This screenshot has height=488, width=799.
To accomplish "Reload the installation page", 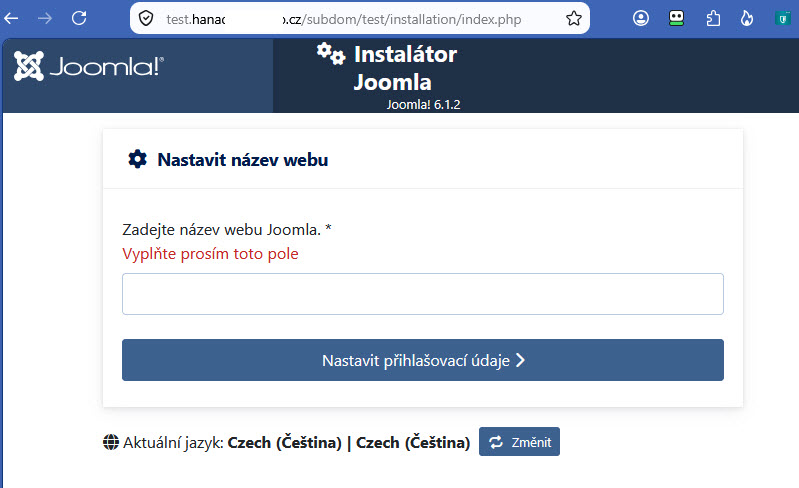I will 79,19.
